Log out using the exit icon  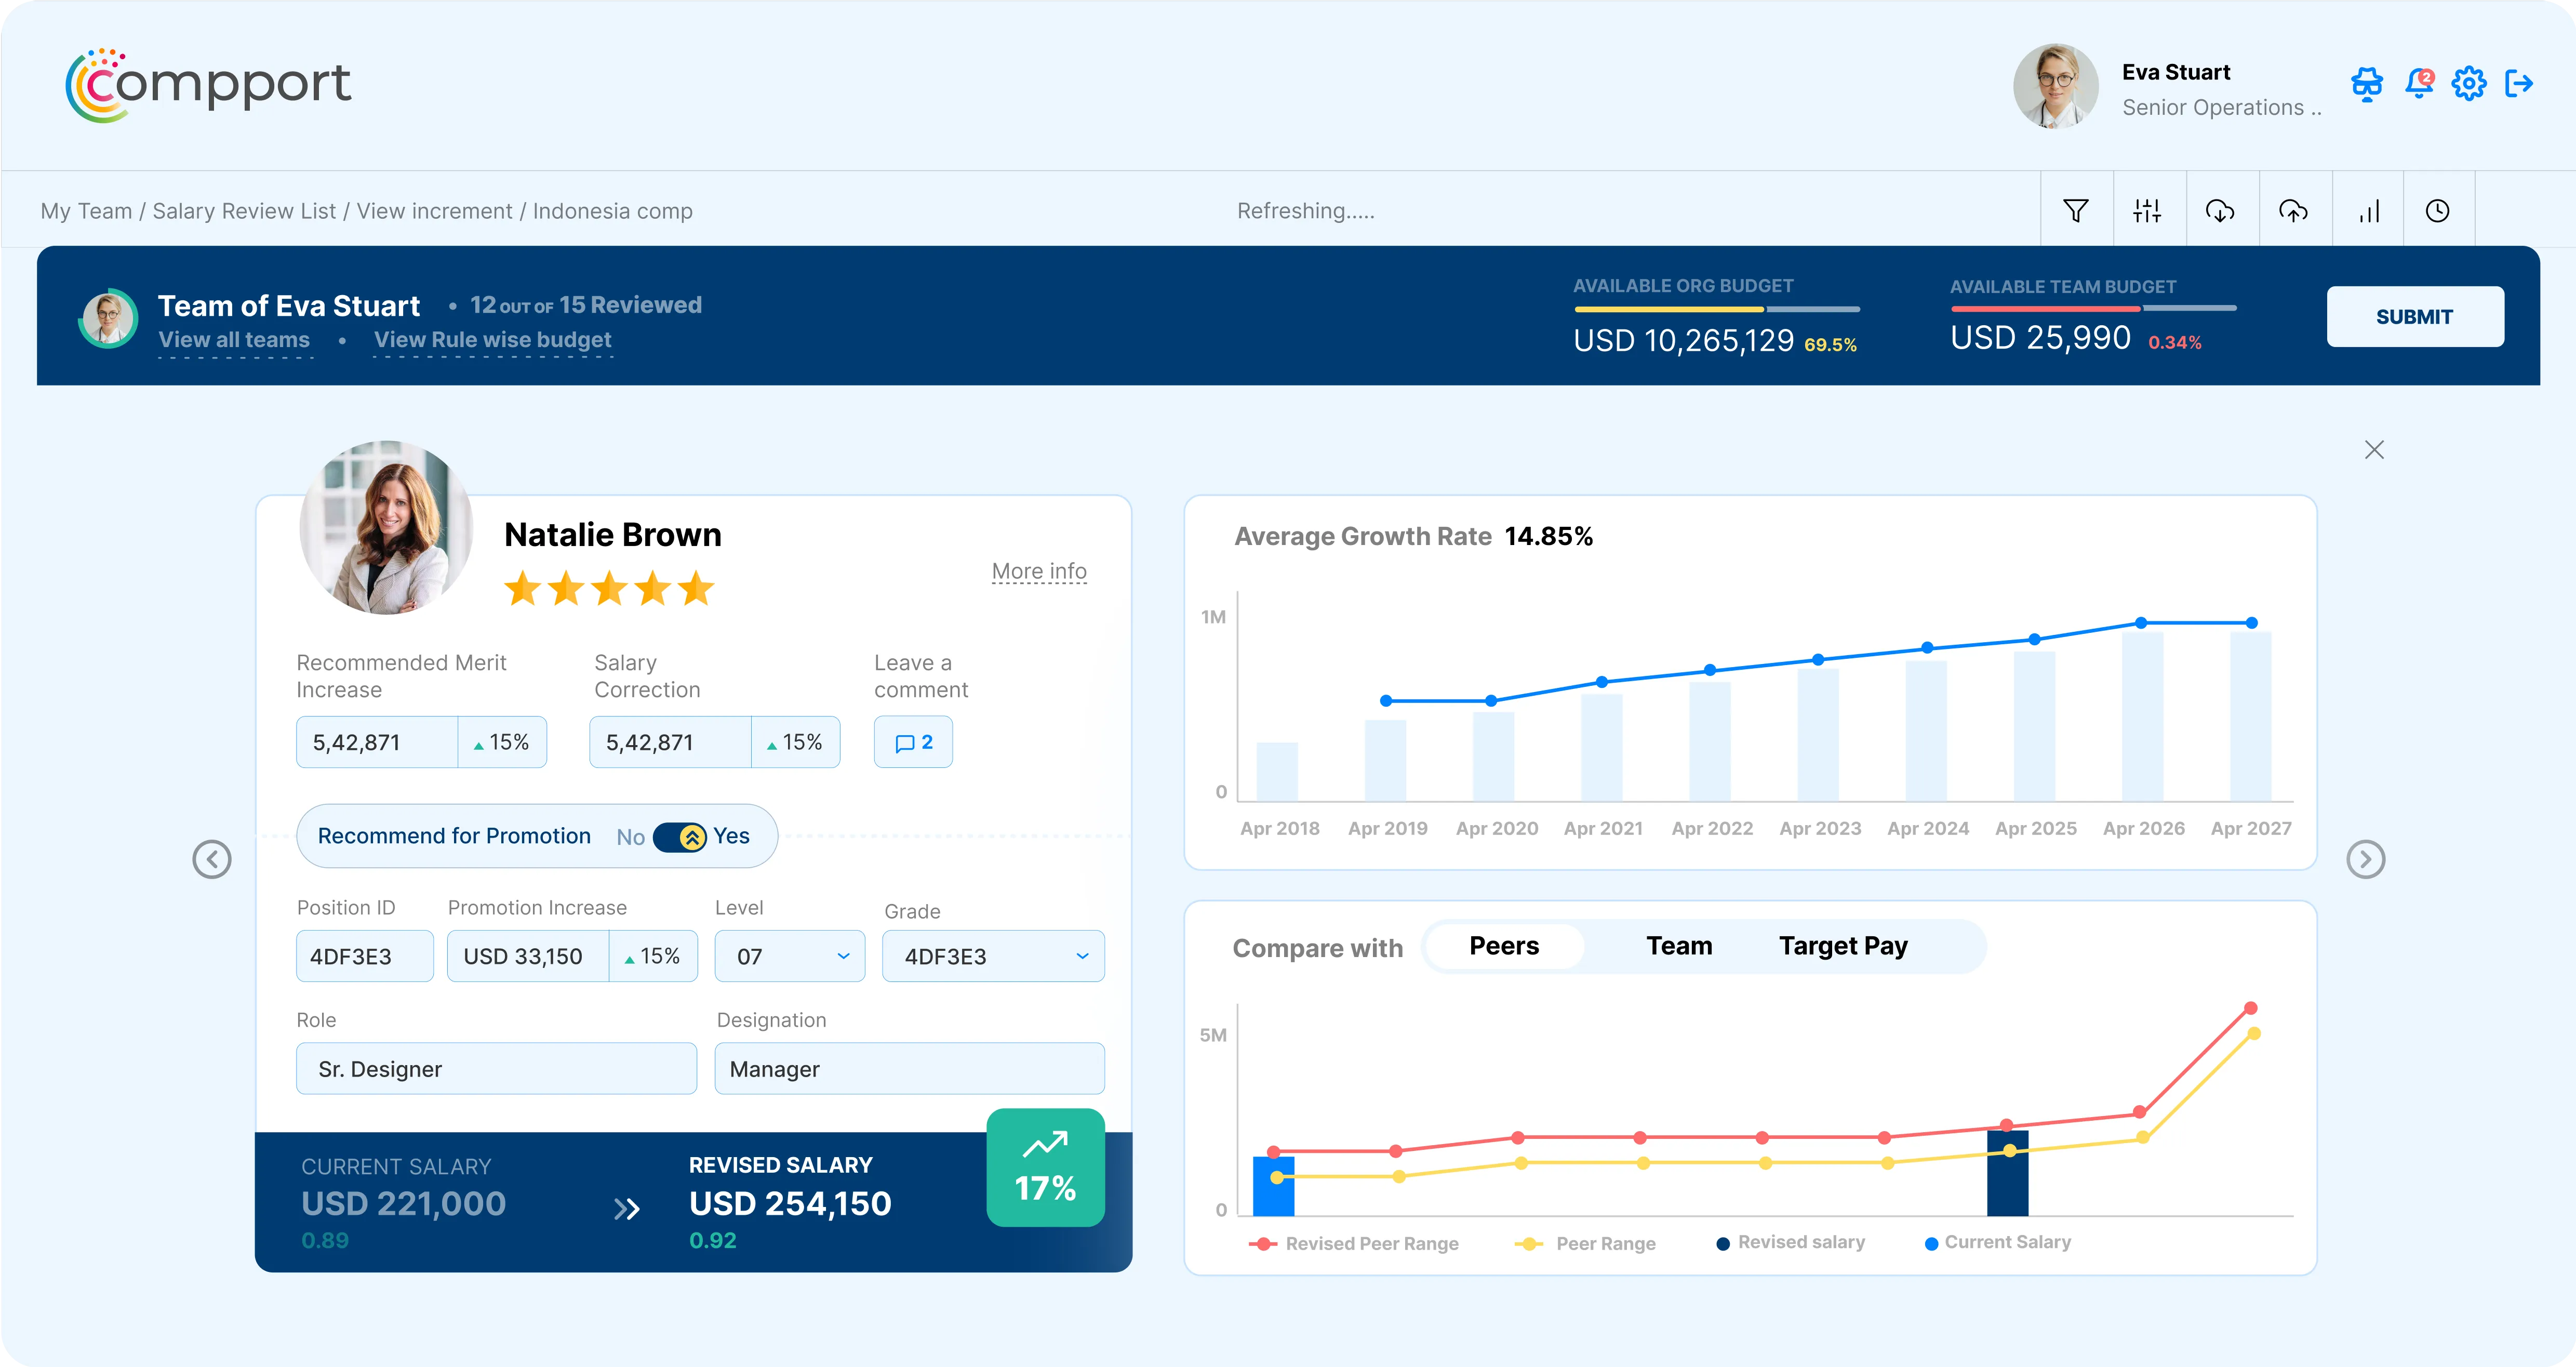(2521, 84)
